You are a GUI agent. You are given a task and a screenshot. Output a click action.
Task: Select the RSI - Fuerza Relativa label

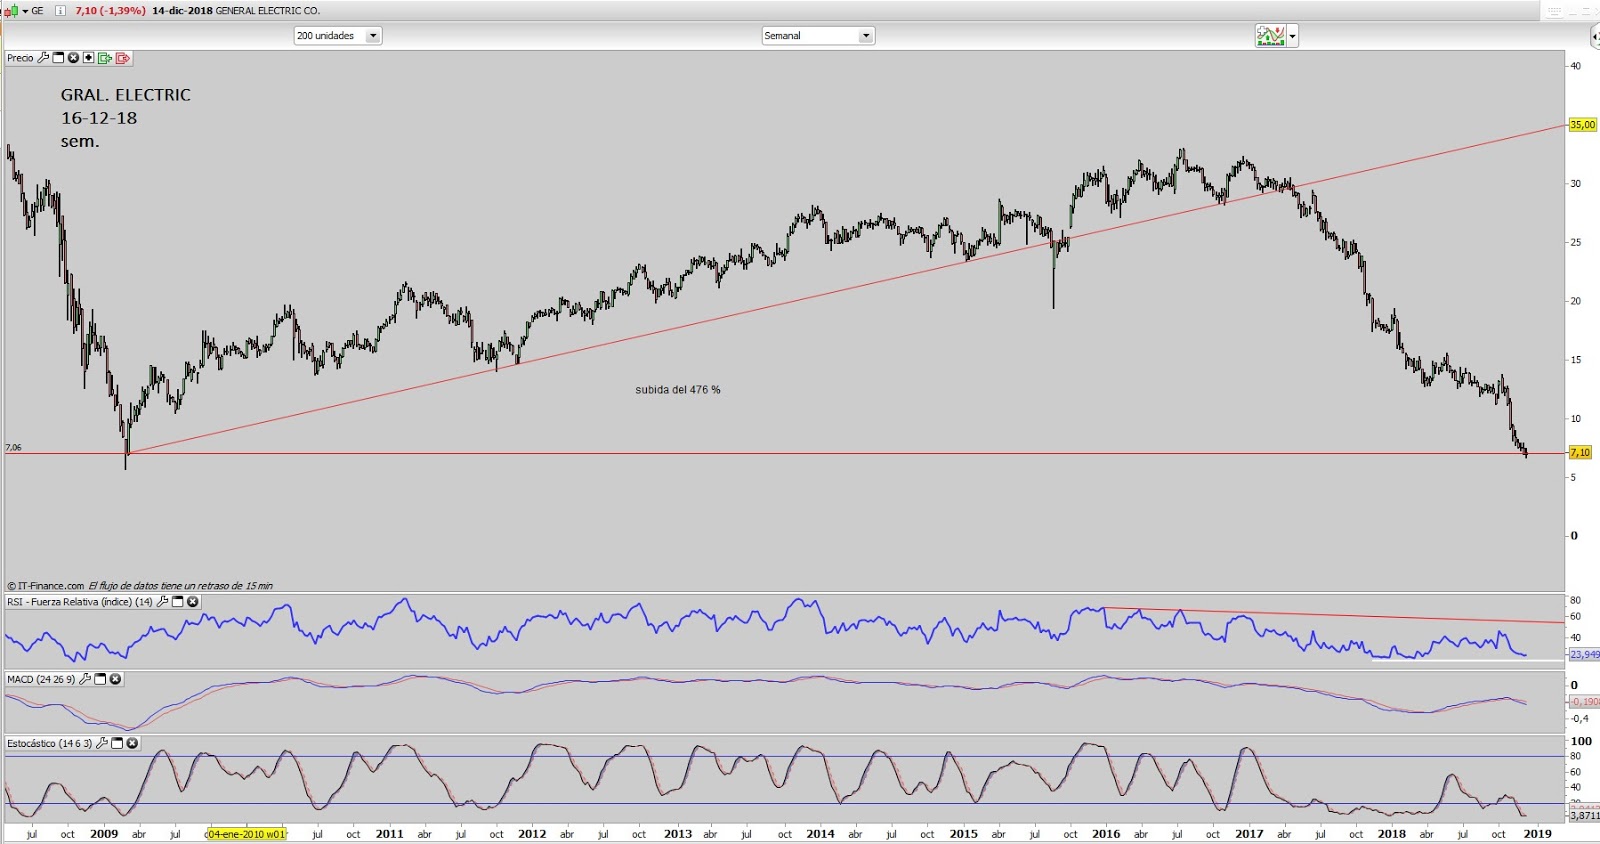[x=80, y=602]
